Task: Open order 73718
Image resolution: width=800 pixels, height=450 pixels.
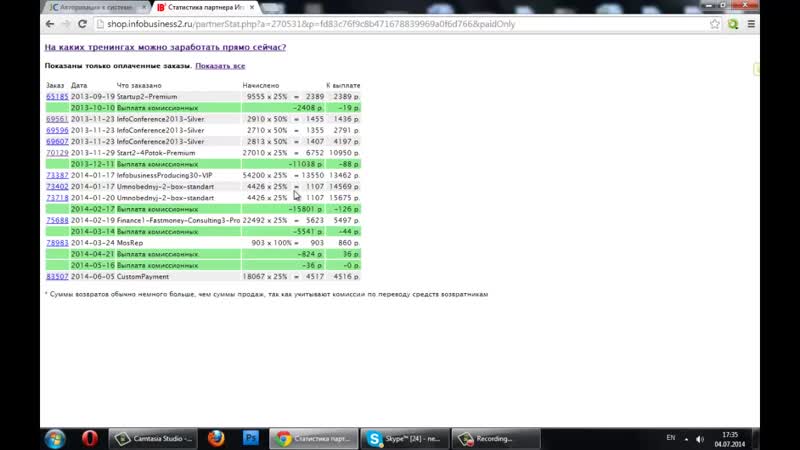Action: (57, 197)
